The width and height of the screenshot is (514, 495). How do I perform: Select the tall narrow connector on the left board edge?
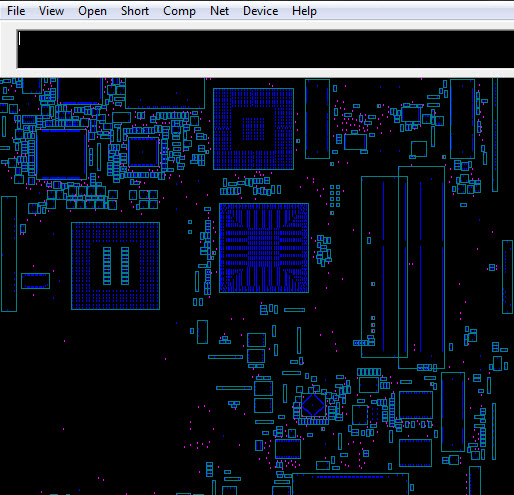coord(9,254)
